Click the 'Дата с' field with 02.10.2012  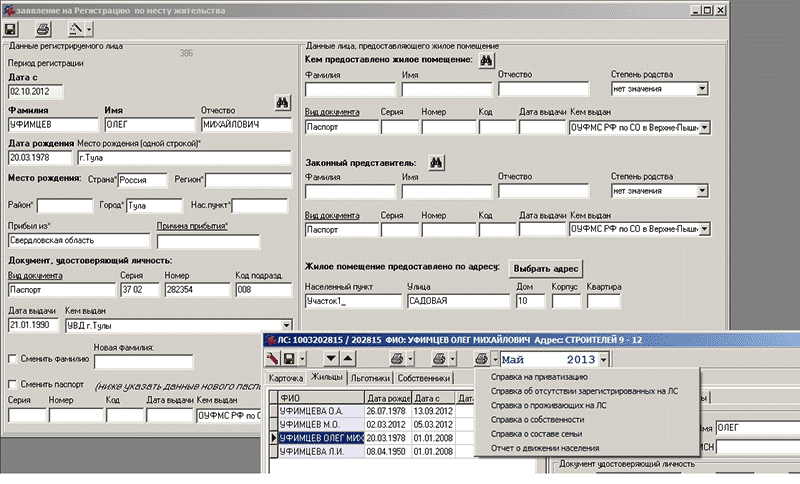point(36,92)
